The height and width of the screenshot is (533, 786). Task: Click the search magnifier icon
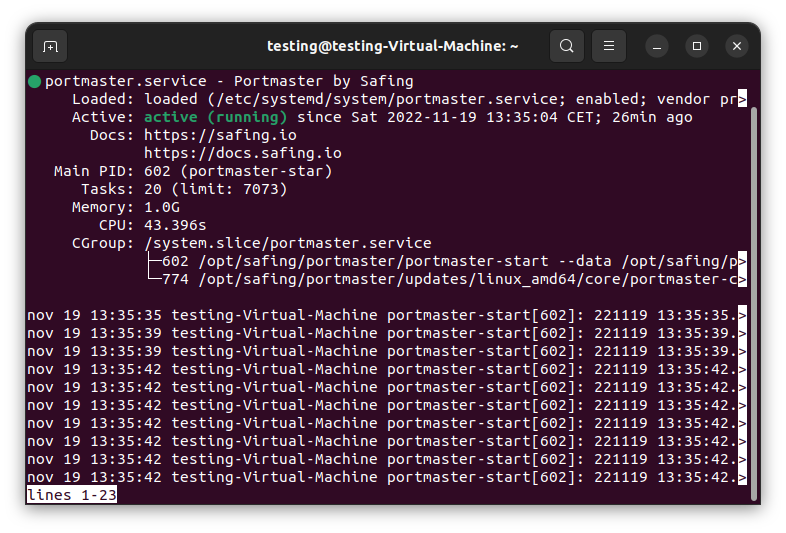coord(567,46)
